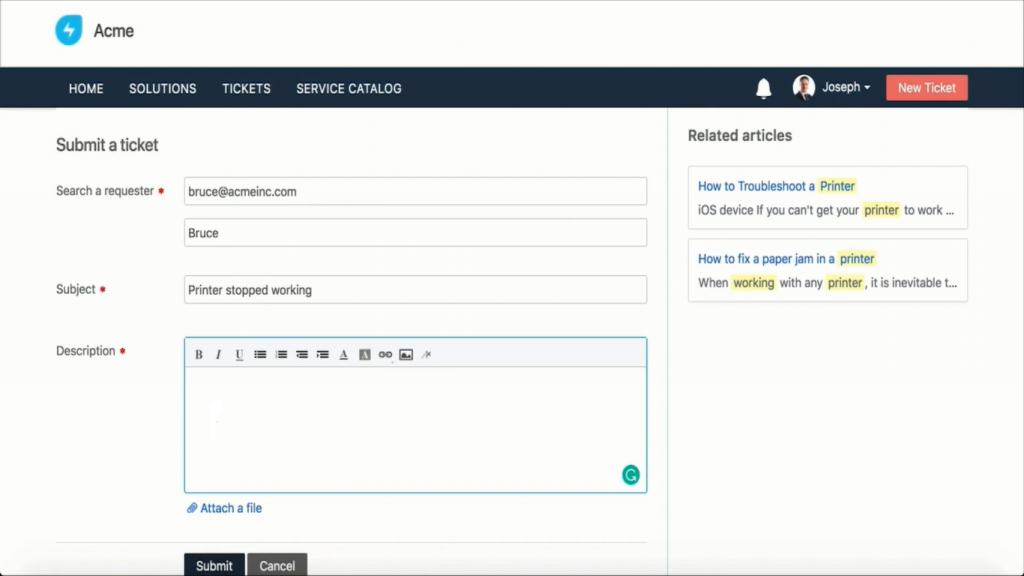This screenshot has width=1024, height=576.
Task: Increase indent of description text
Action: [323, 354]
